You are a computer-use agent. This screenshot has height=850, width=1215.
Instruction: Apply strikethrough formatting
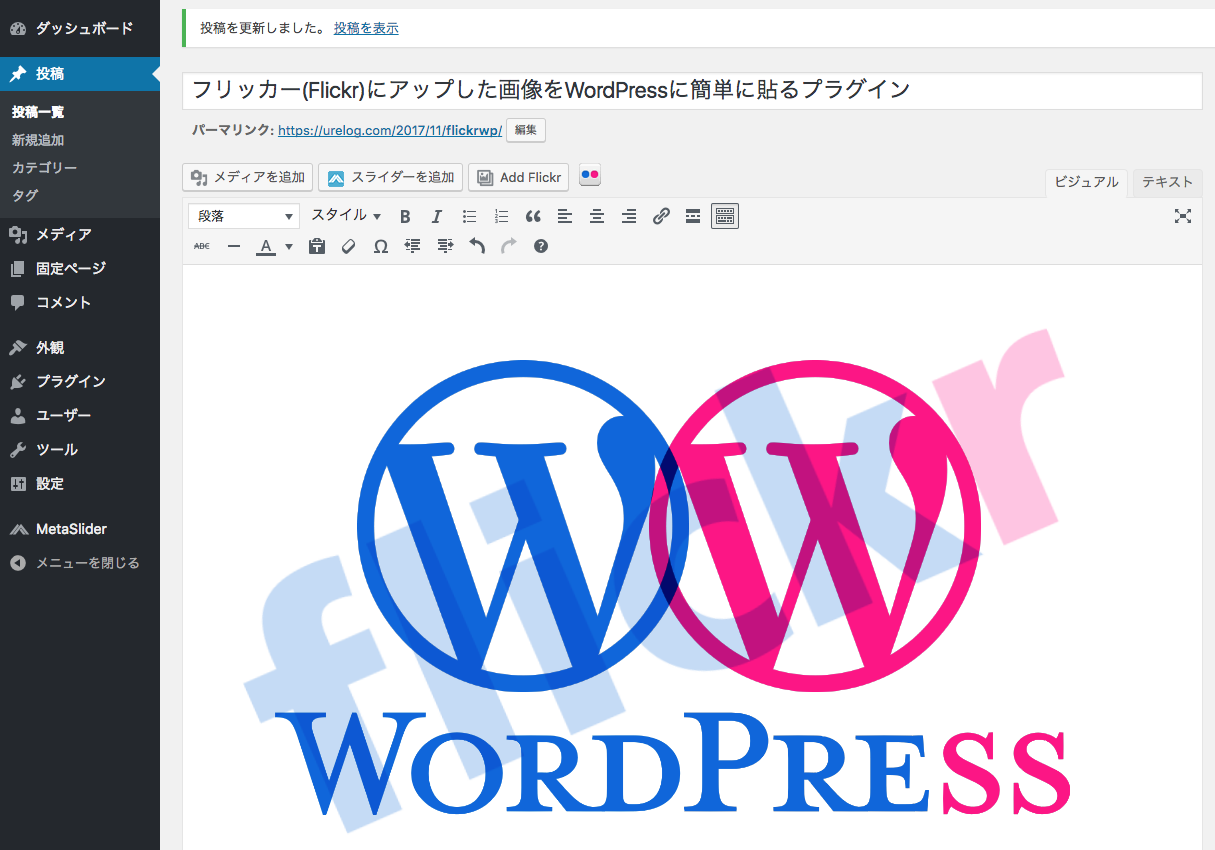tap(202, 246)
